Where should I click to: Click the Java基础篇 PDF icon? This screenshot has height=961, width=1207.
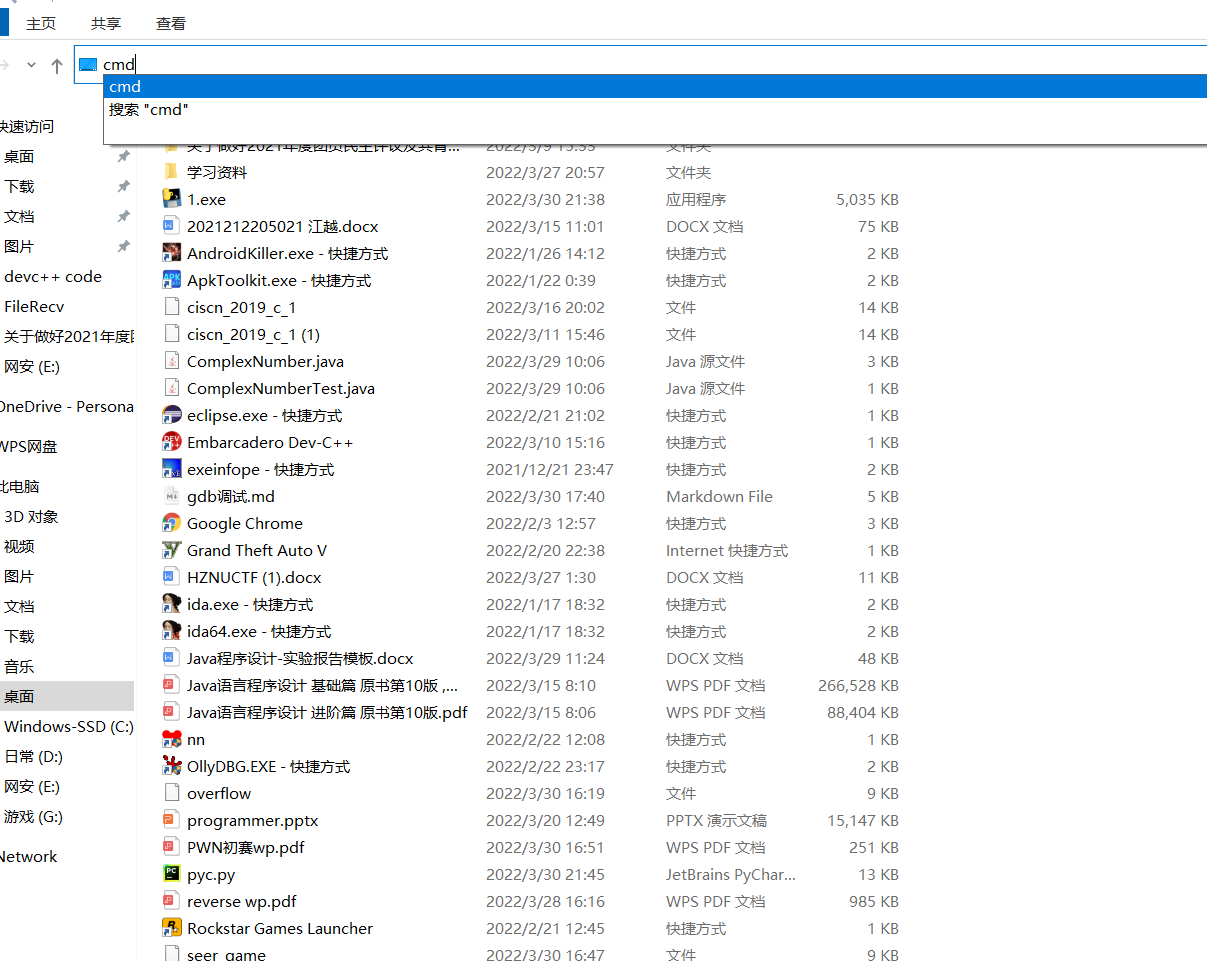point(171,685)
